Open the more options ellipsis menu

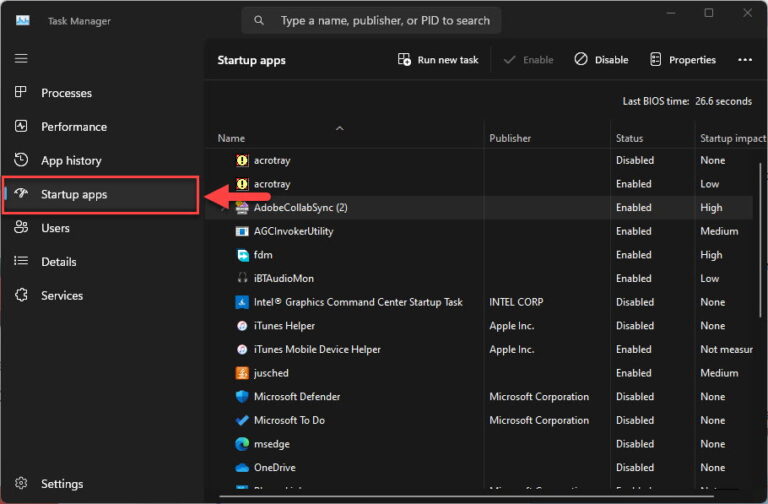coord(744,60)
